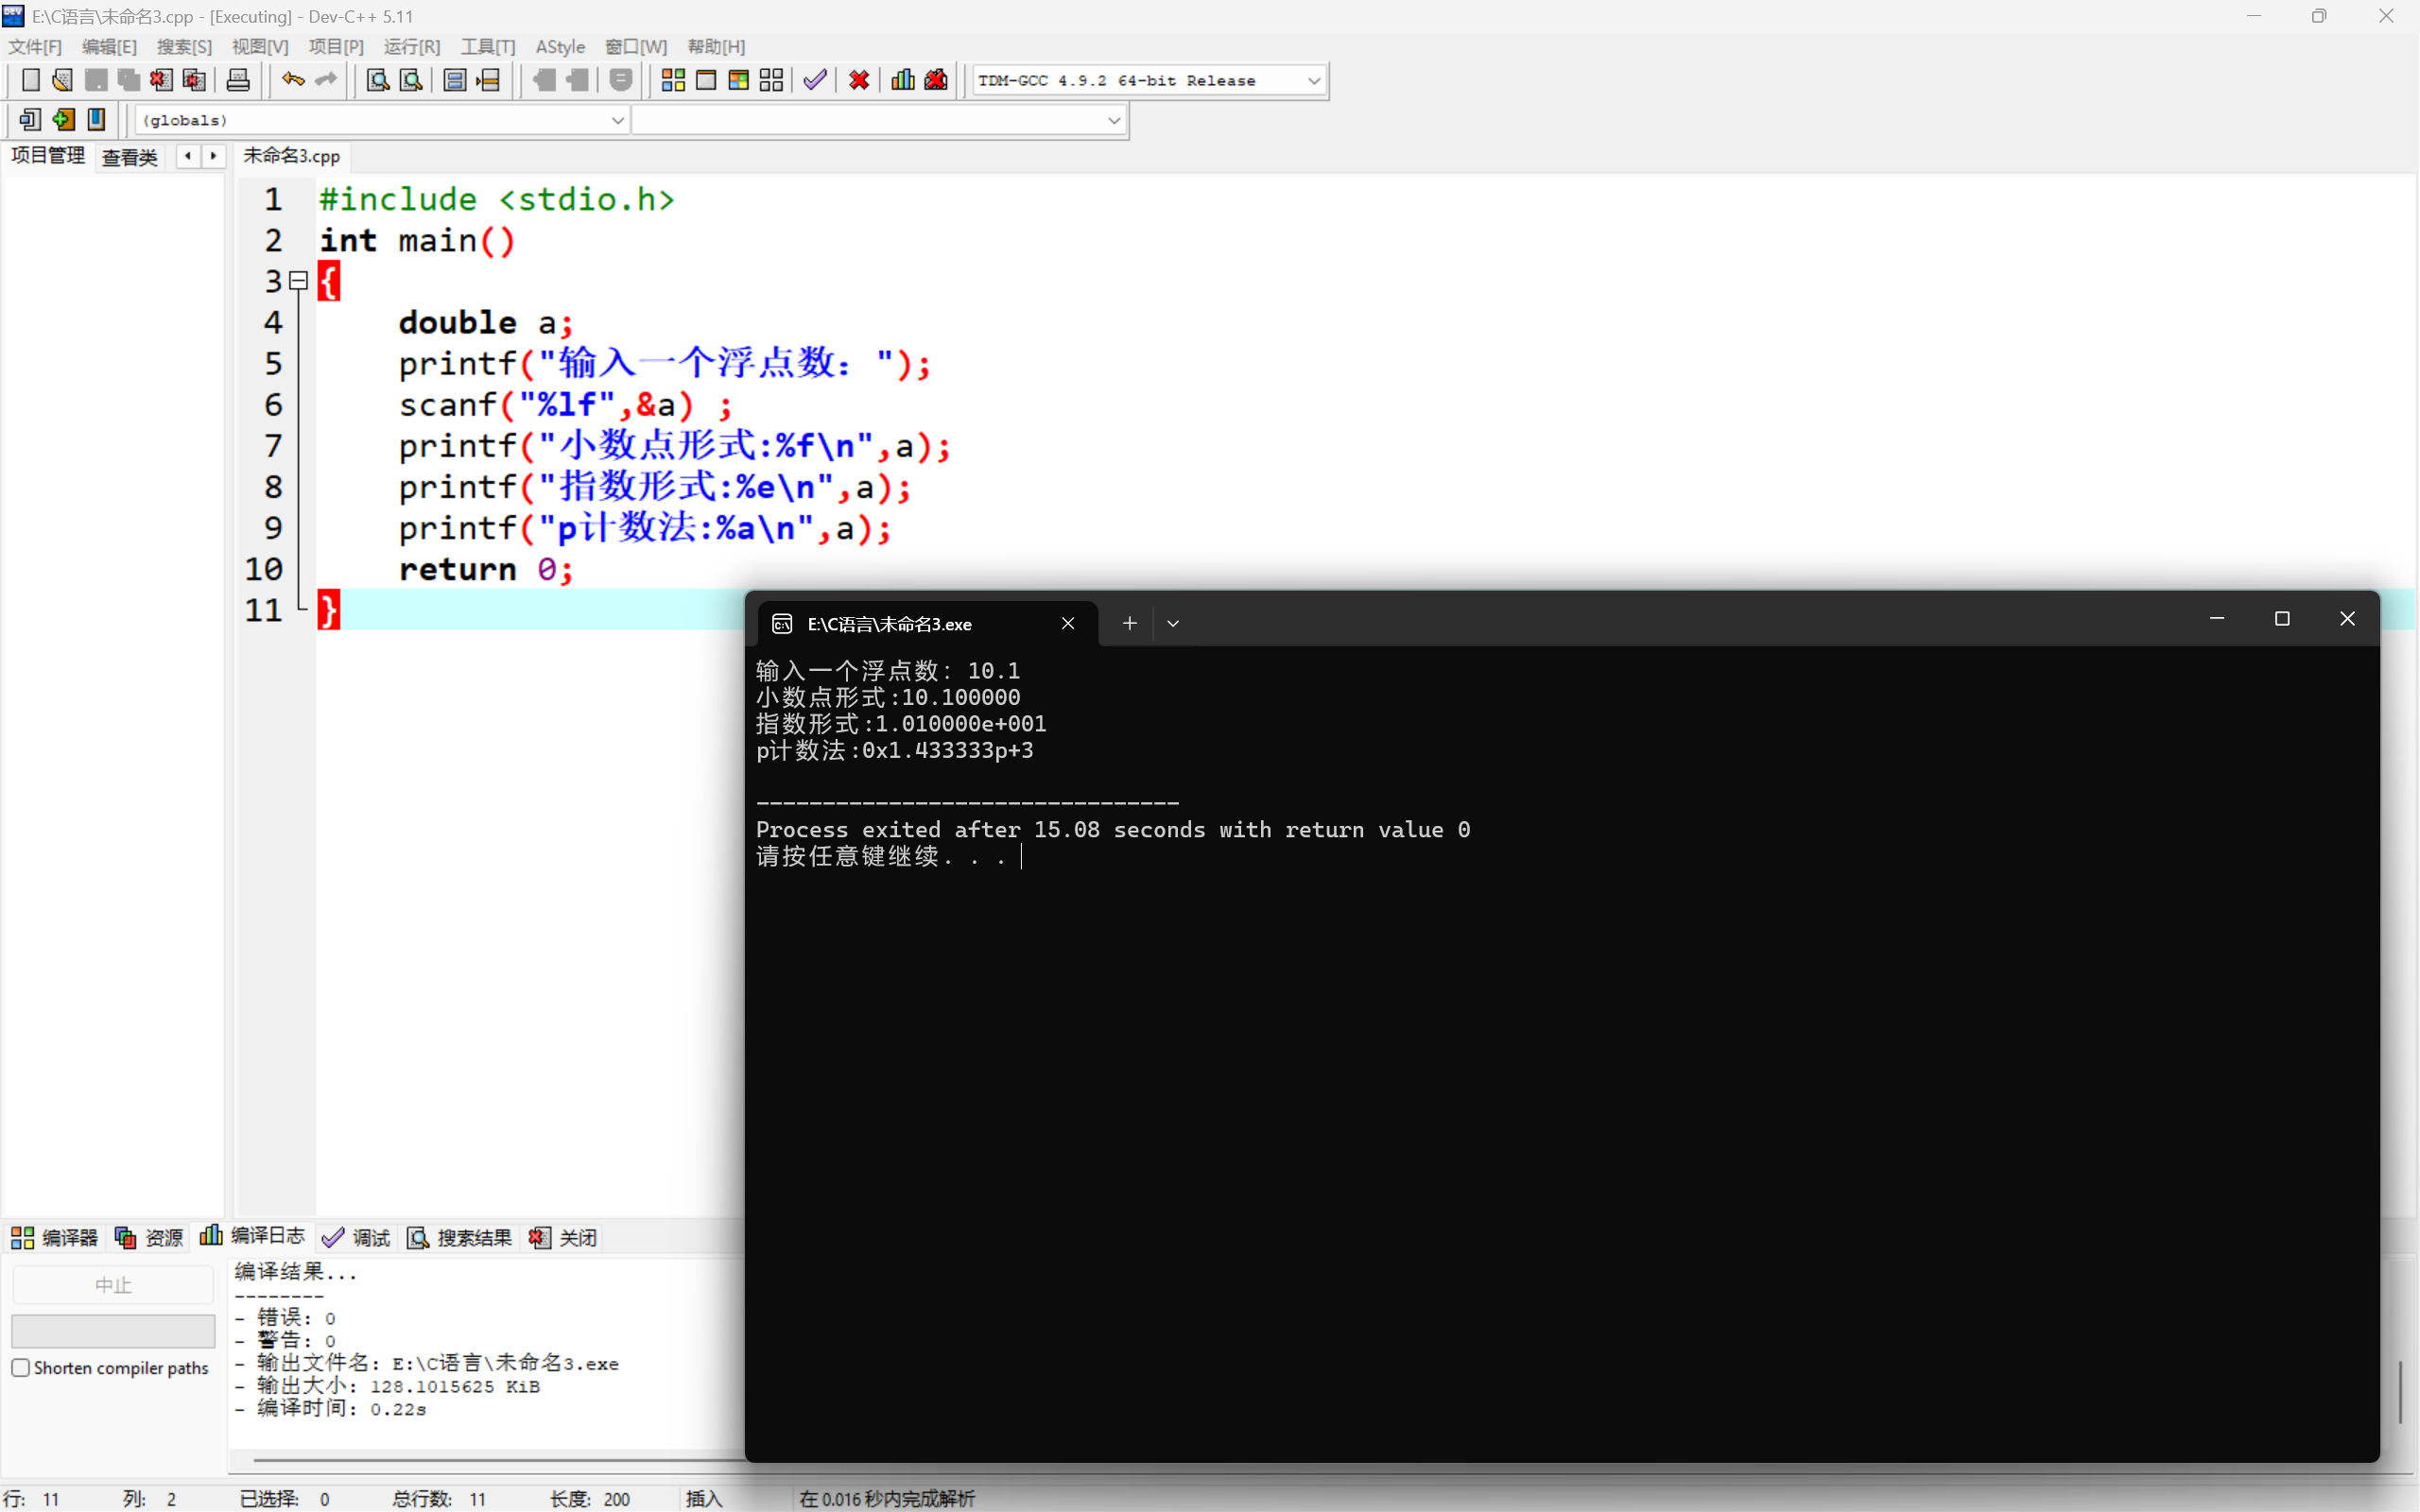The height and width of the screenshot is (1512, 2420).
Task: Switch to the 查看类 tab
Action: 130,157
